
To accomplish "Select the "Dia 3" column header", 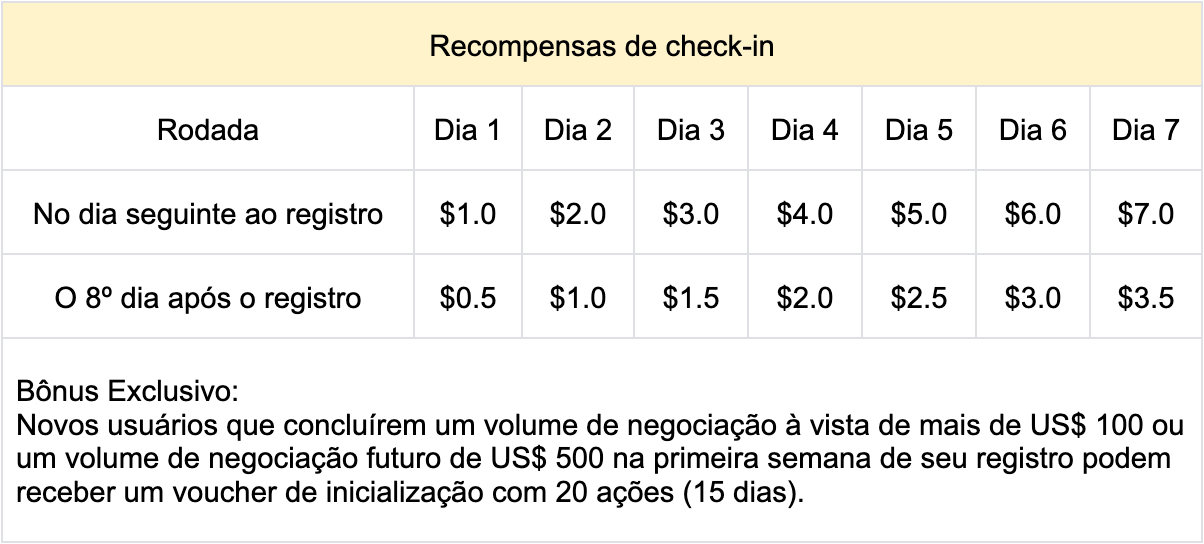I will coord(691,130).
